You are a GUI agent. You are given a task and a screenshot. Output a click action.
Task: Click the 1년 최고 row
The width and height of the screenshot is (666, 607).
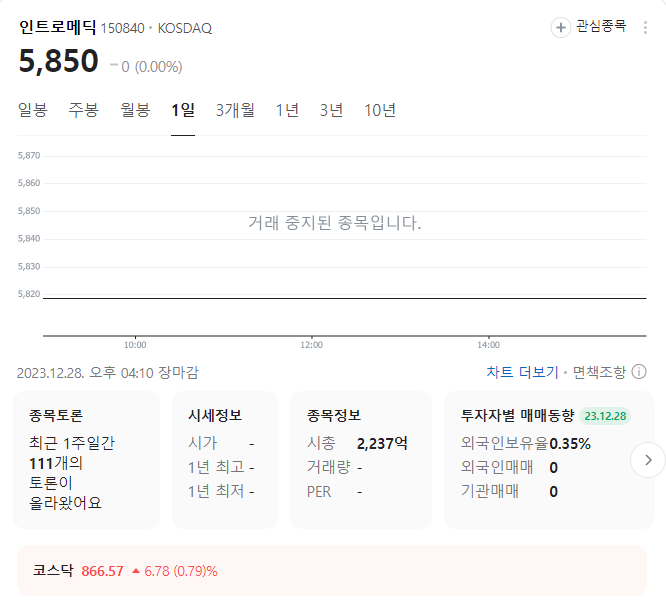point(221,467)
